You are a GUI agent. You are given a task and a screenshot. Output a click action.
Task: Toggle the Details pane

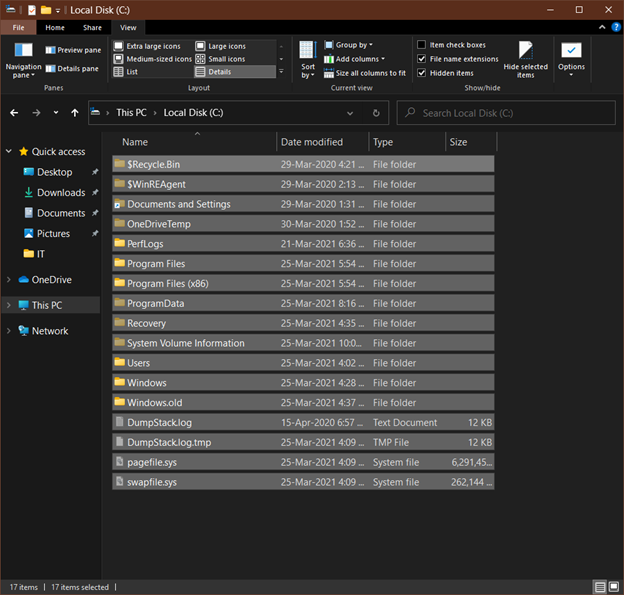72,69
